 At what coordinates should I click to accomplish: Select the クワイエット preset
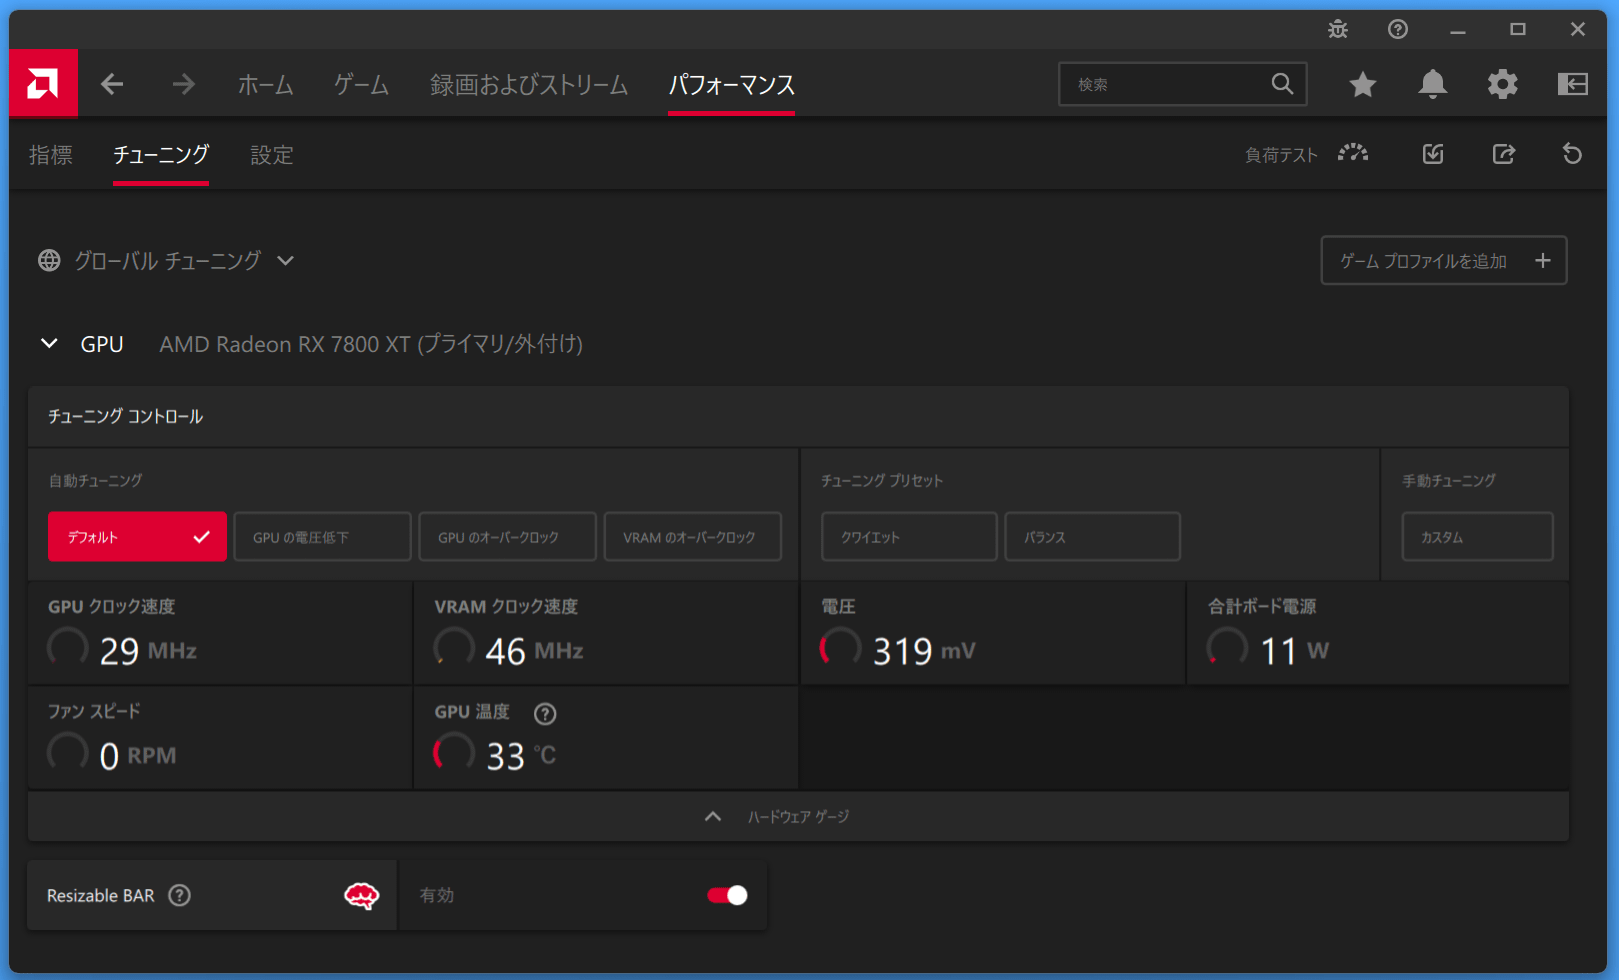(x=909, y=537)
